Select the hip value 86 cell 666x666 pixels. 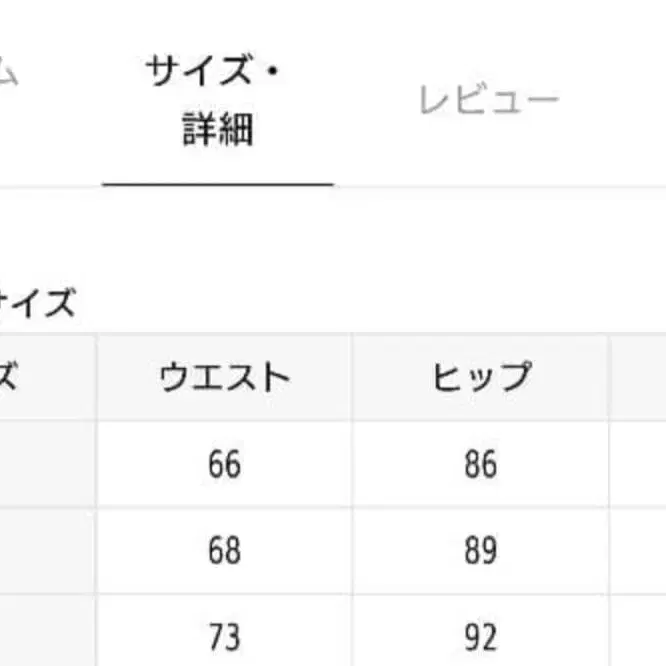pos(481,464)
